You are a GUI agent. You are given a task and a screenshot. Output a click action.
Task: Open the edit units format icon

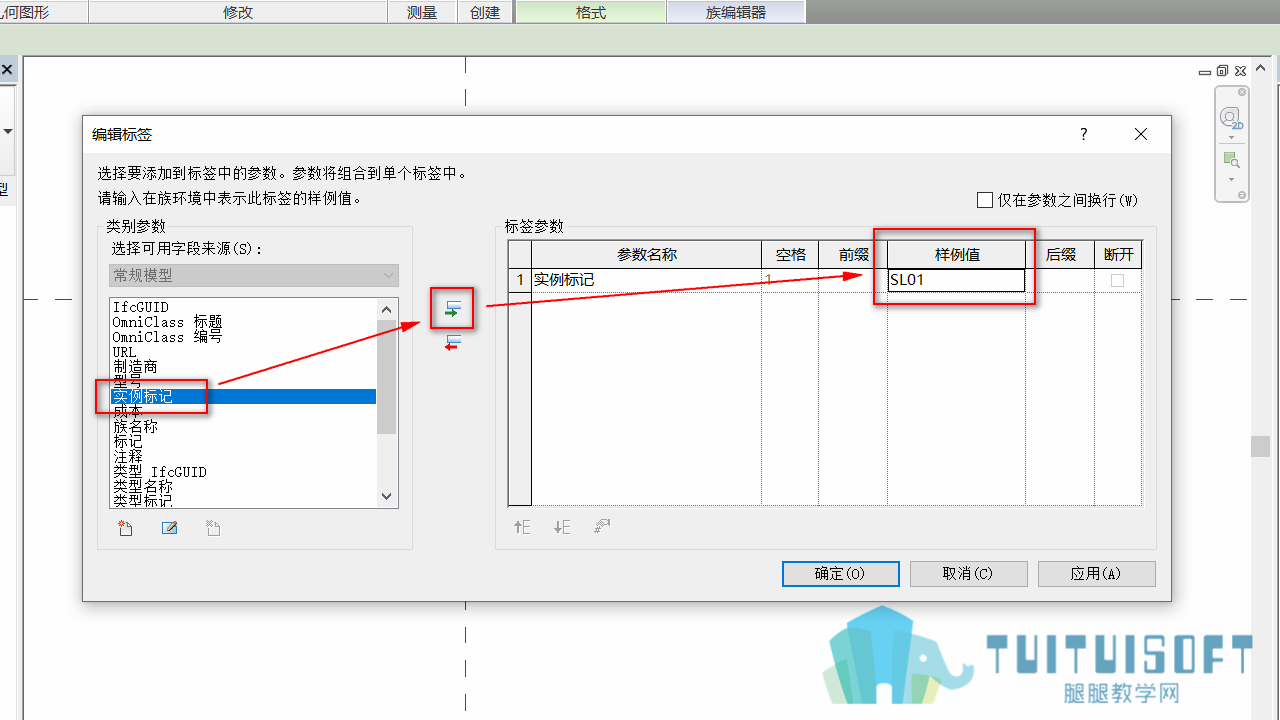pyautogui.click(x=602, y=527)
